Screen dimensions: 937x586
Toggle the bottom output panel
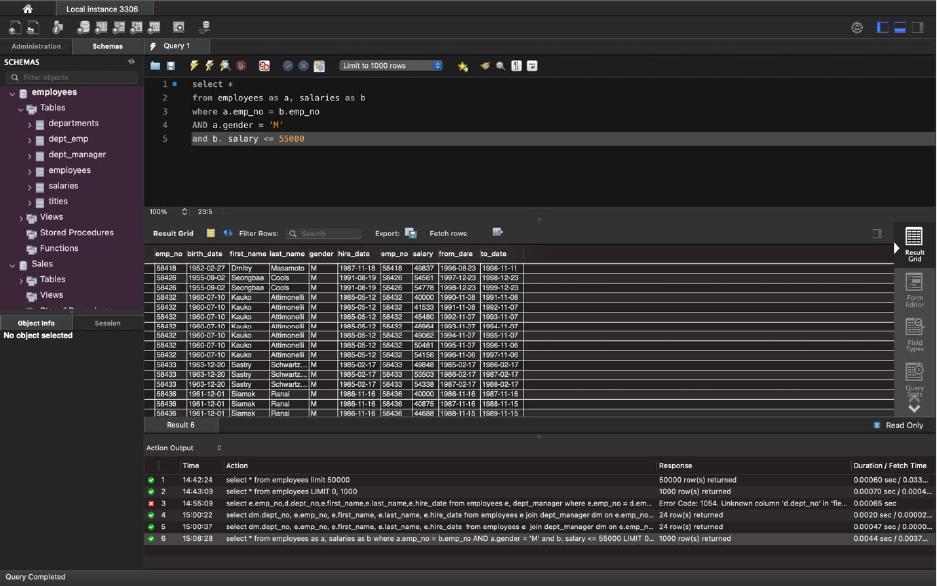tap(899, 27)
